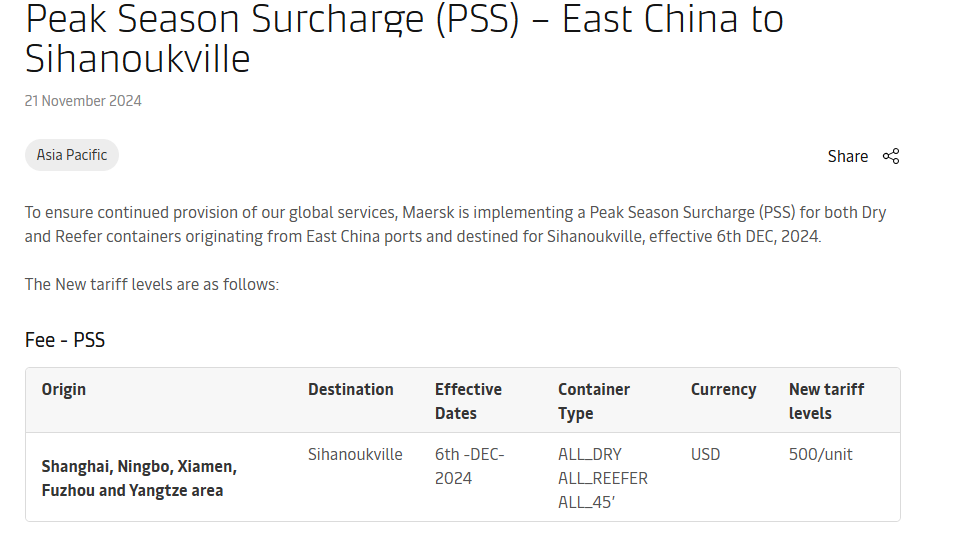Click the page title heading
This screenshot has width=953, height=539.
click(404, 39)
